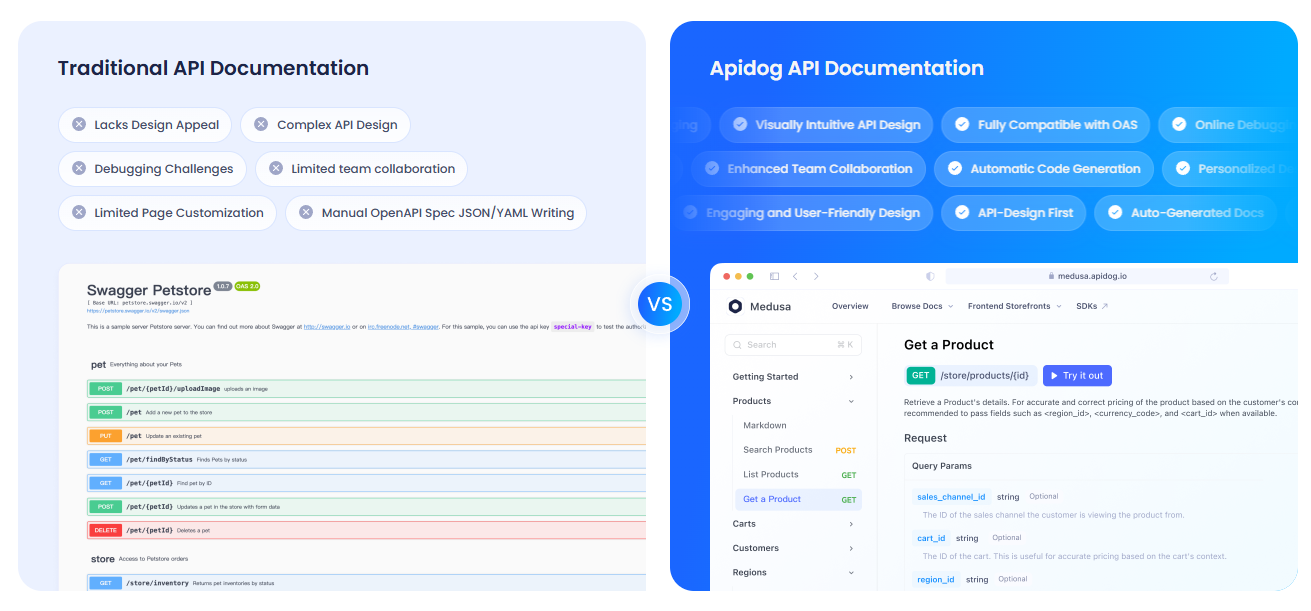The image size is (1311, 611).
Task: Click the X icon beside Limited Page Customization
Action: point(79,213)
